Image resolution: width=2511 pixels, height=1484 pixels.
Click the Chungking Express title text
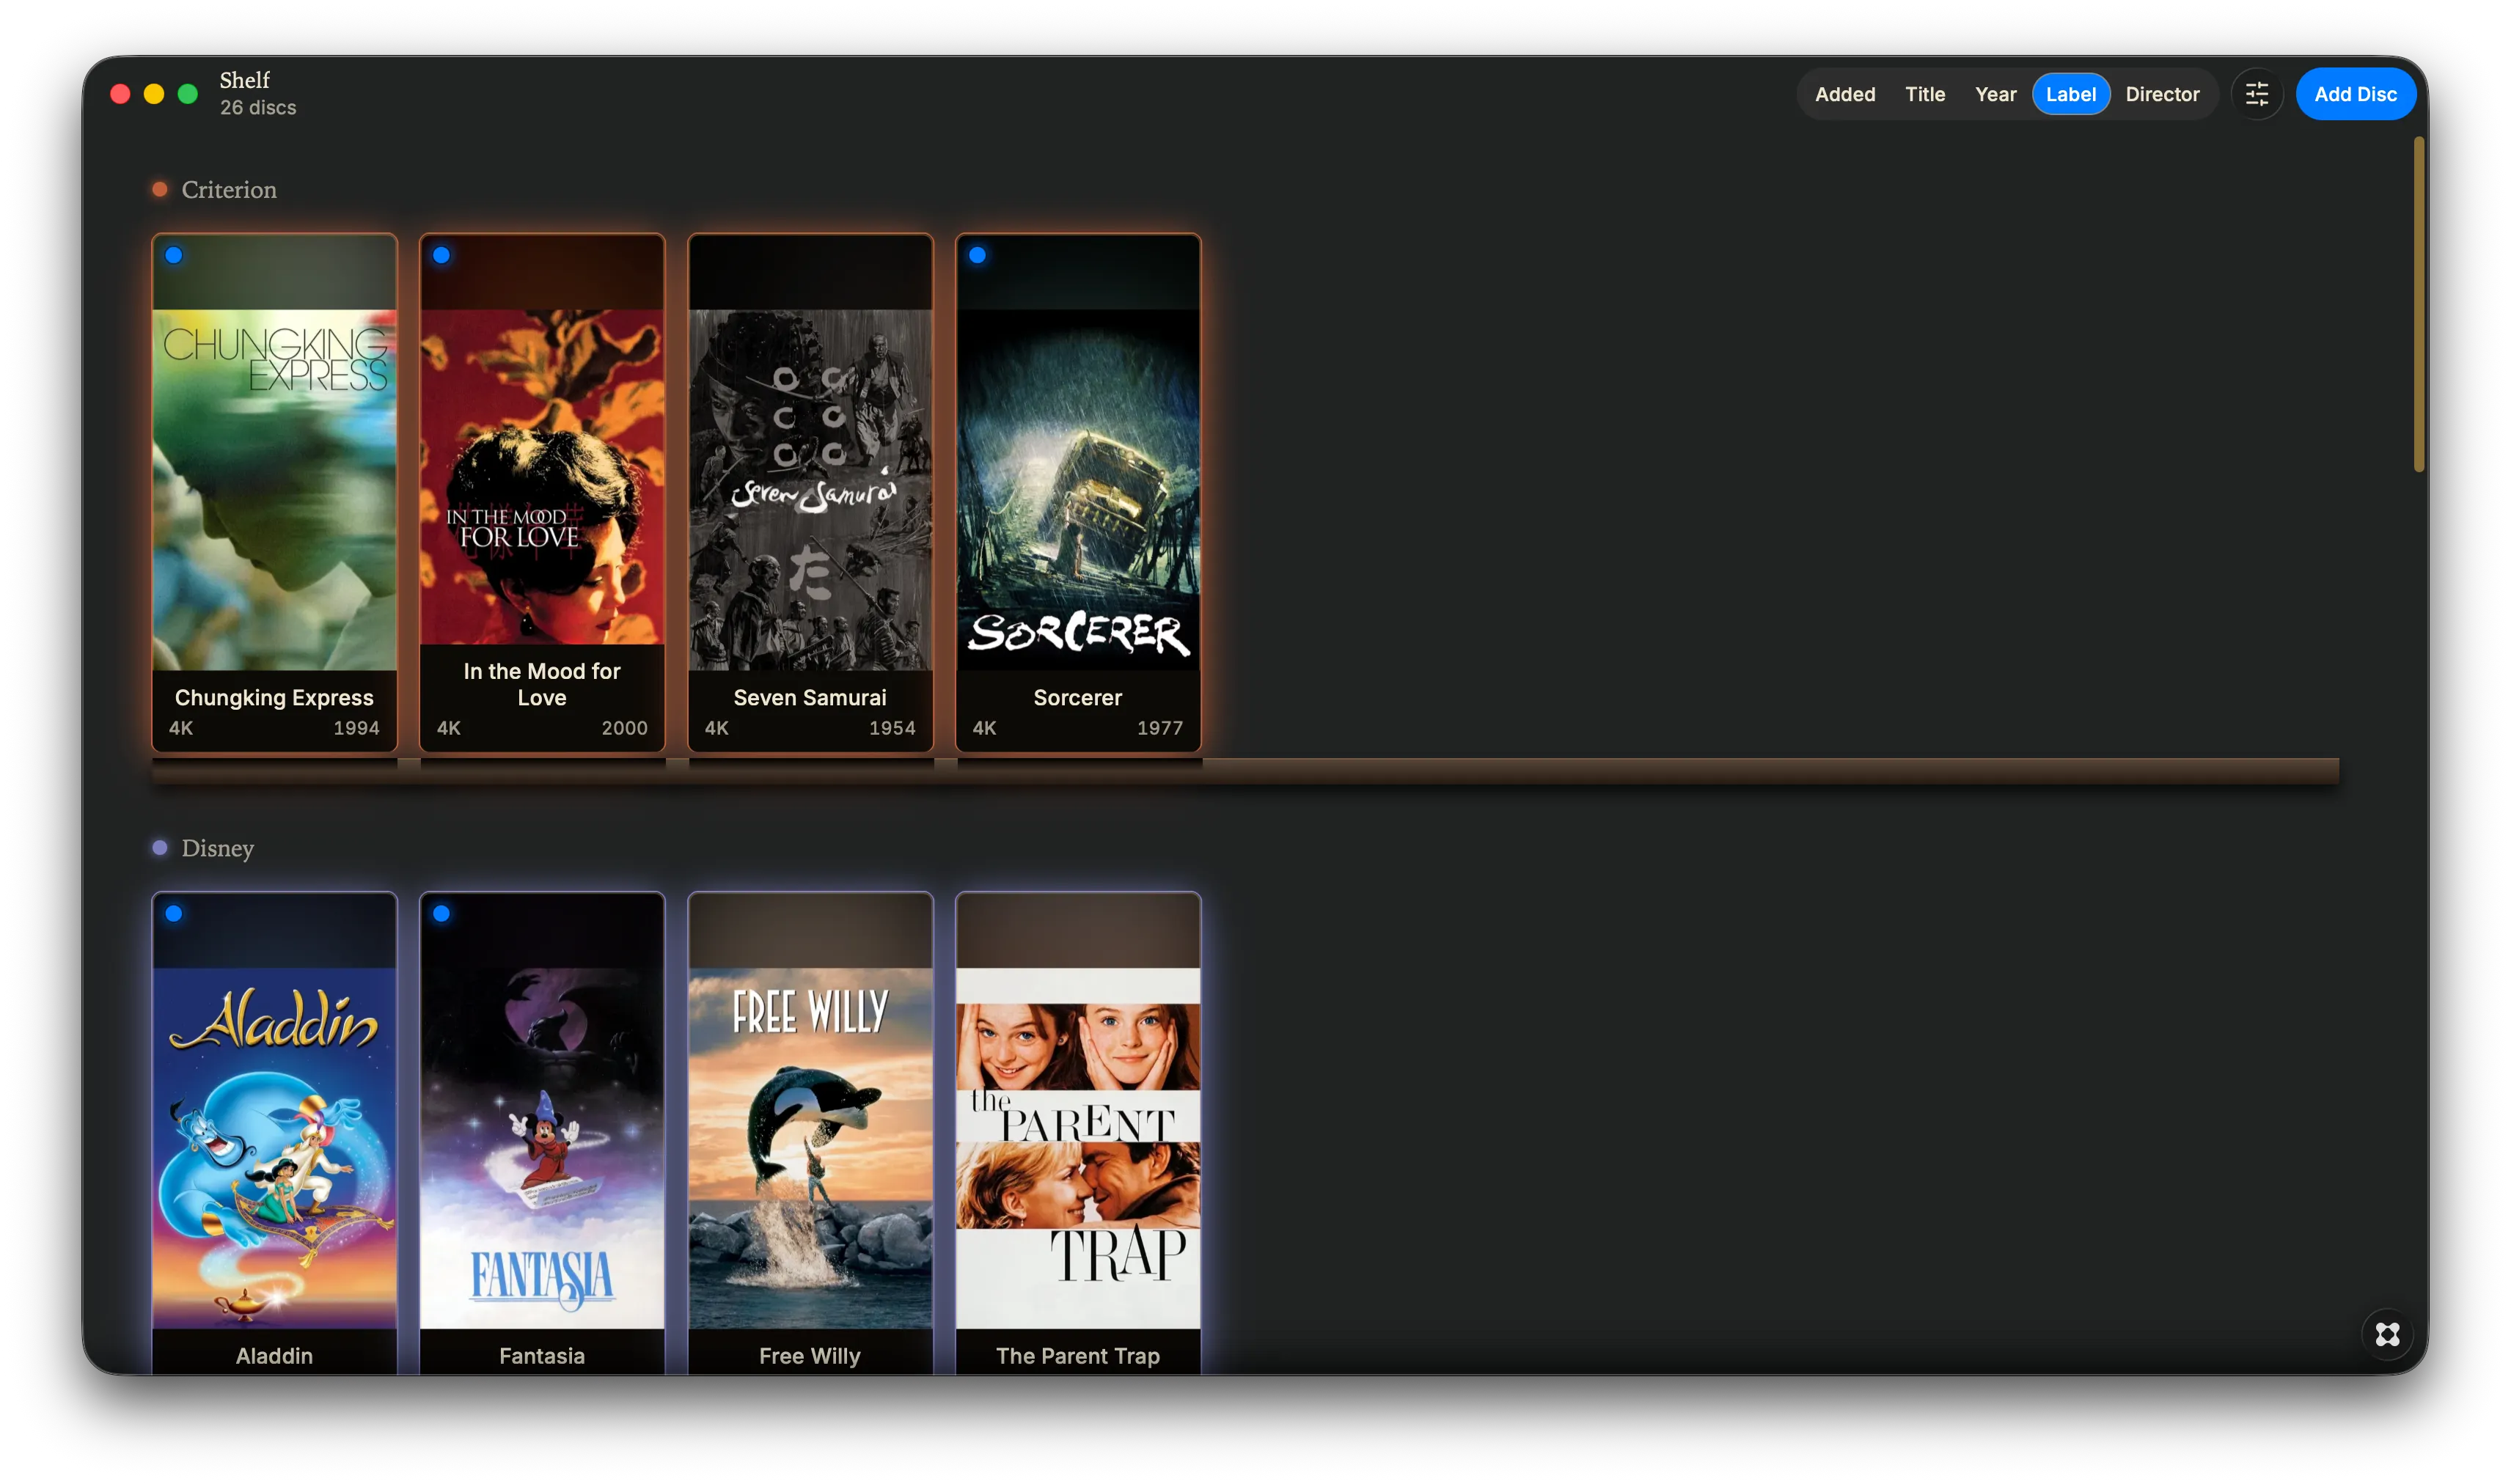coord(274,697)
